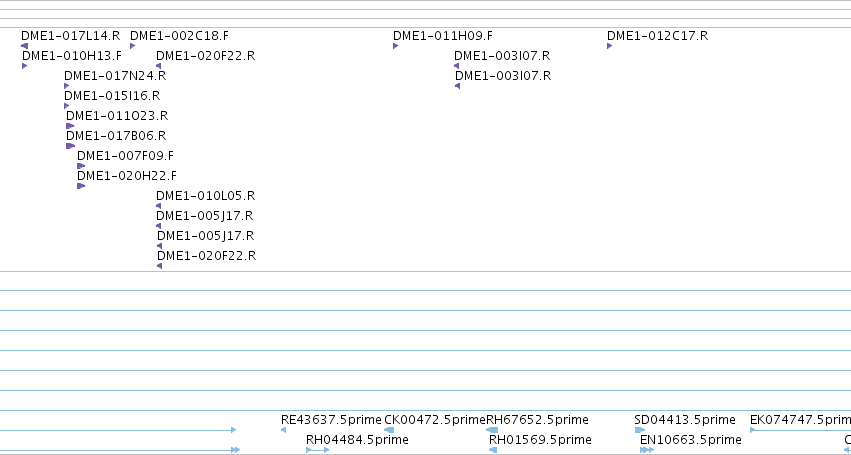This screenshot has width=851, height=455.
Task: Select the DME1-015I16.R feature label
Action: (x=112, y=96)
